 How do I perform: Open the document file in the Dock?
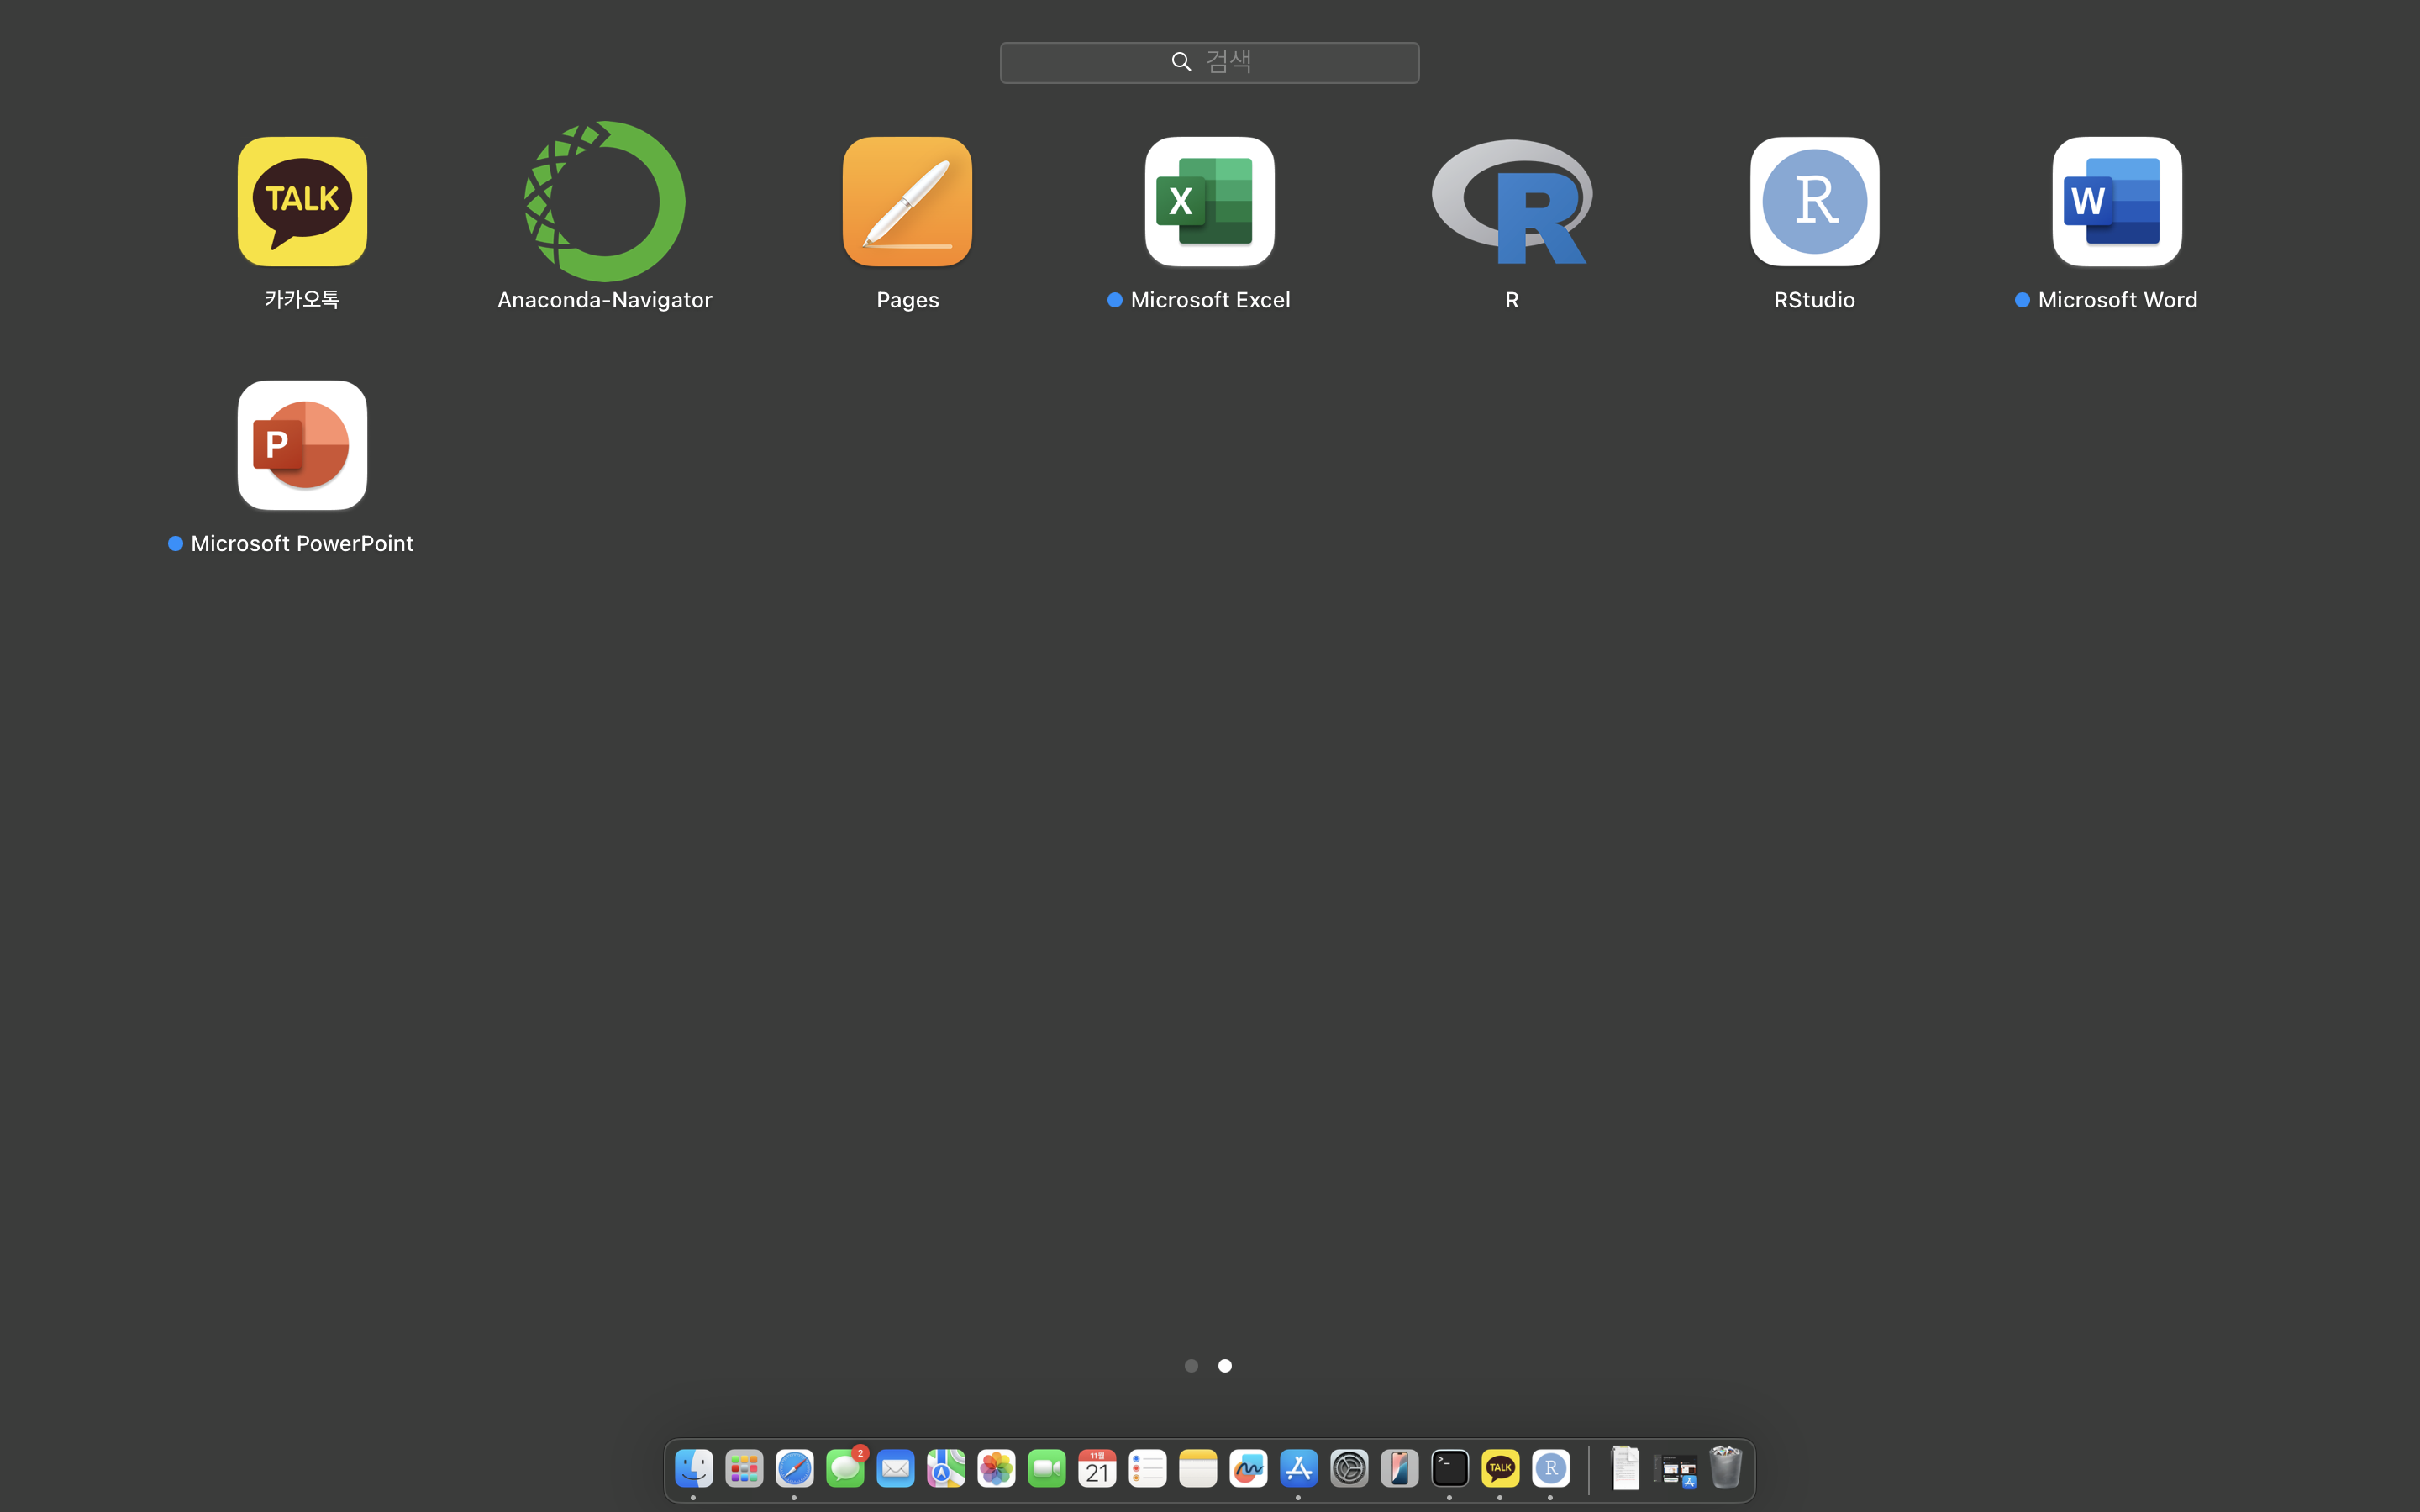pos(1625,1468)
